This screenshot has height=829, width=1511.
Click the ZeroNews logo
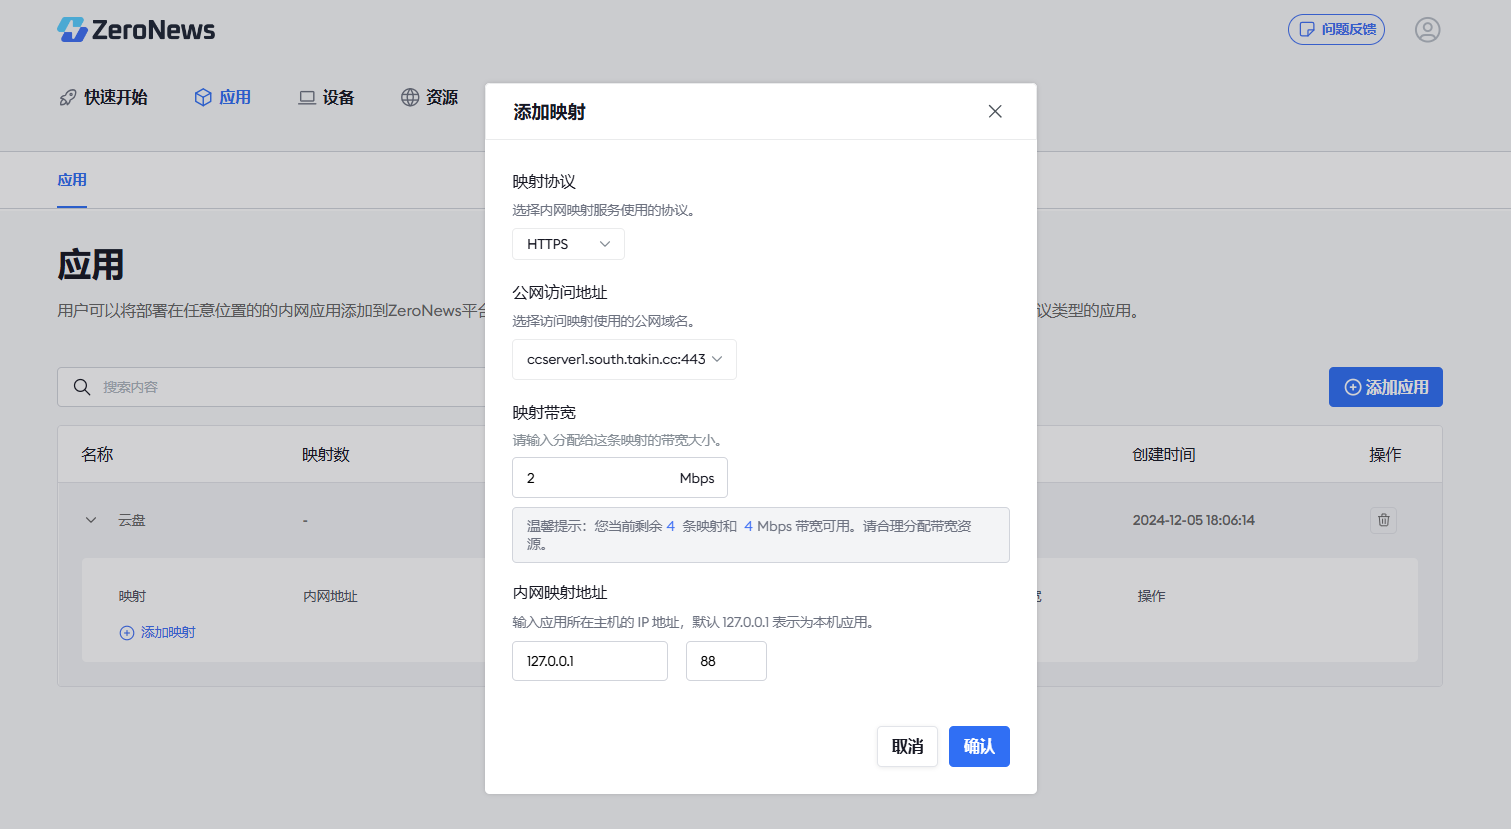(x=136, y=30)
